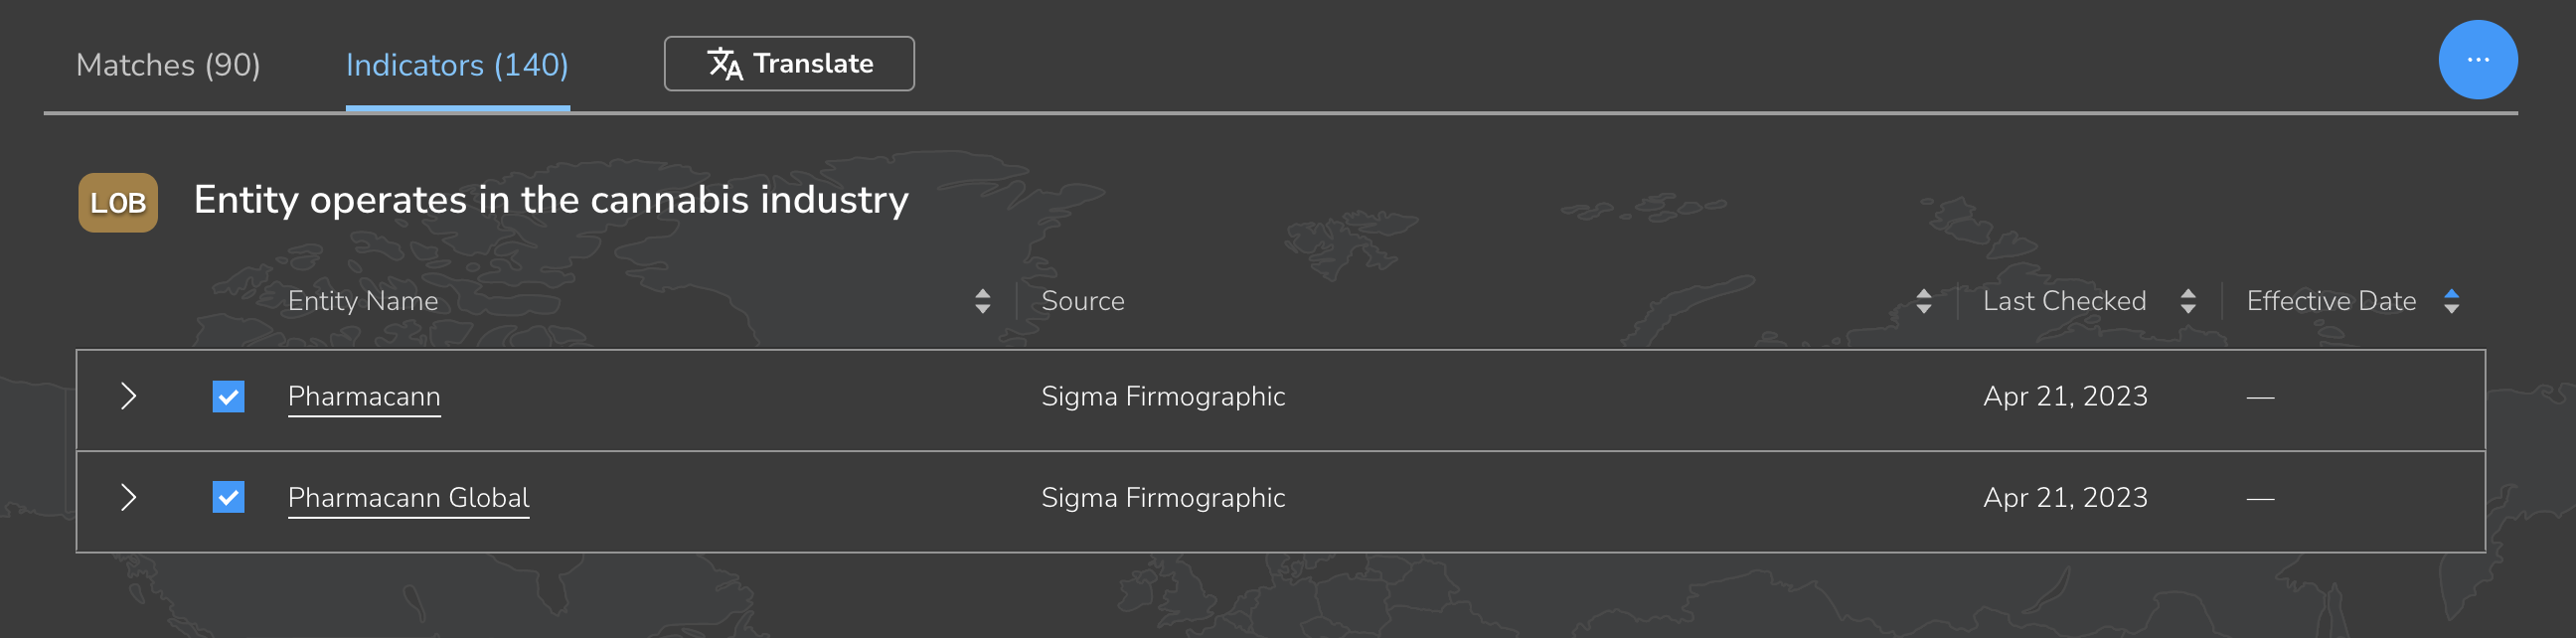This screenshot has width=2576, height=638.
Task: Click the Entity Name column header
Action: tap(363, 301)
